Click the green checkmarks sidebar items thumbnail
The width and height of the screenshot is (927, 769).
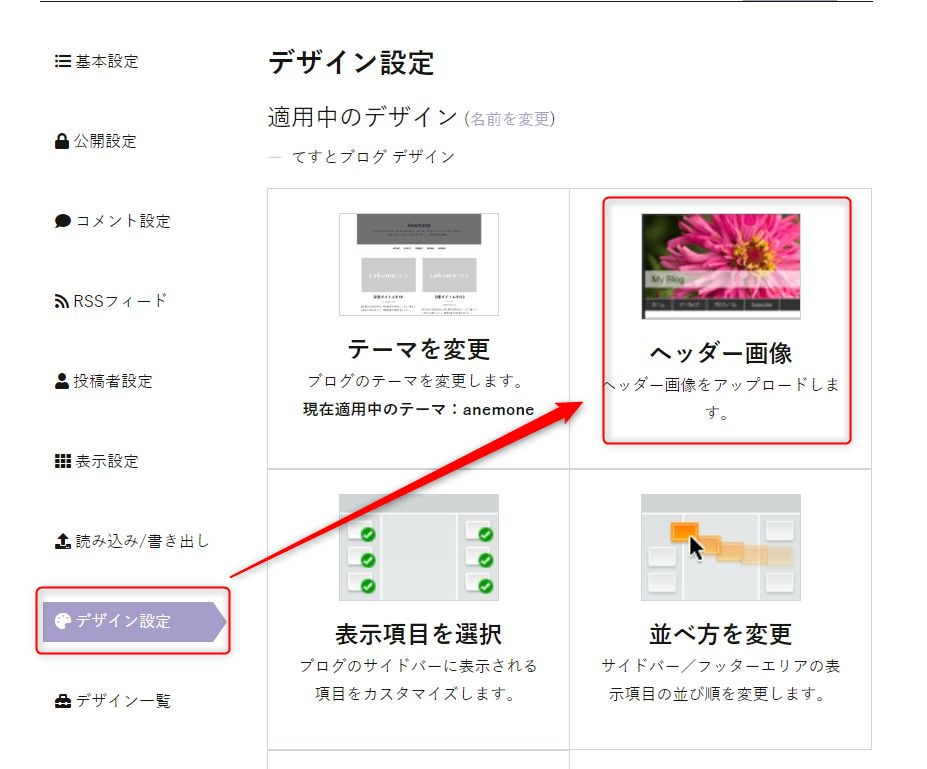click(419, 547)
